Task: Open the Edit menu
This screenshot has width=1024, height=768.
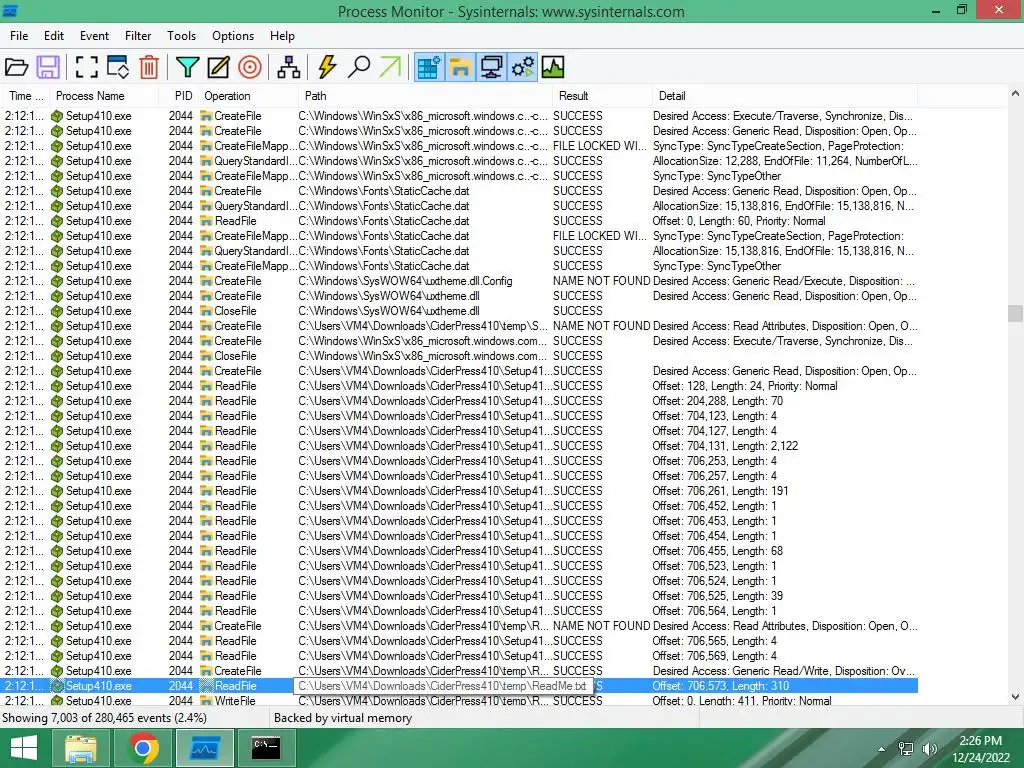Action: tap(54, 36)
